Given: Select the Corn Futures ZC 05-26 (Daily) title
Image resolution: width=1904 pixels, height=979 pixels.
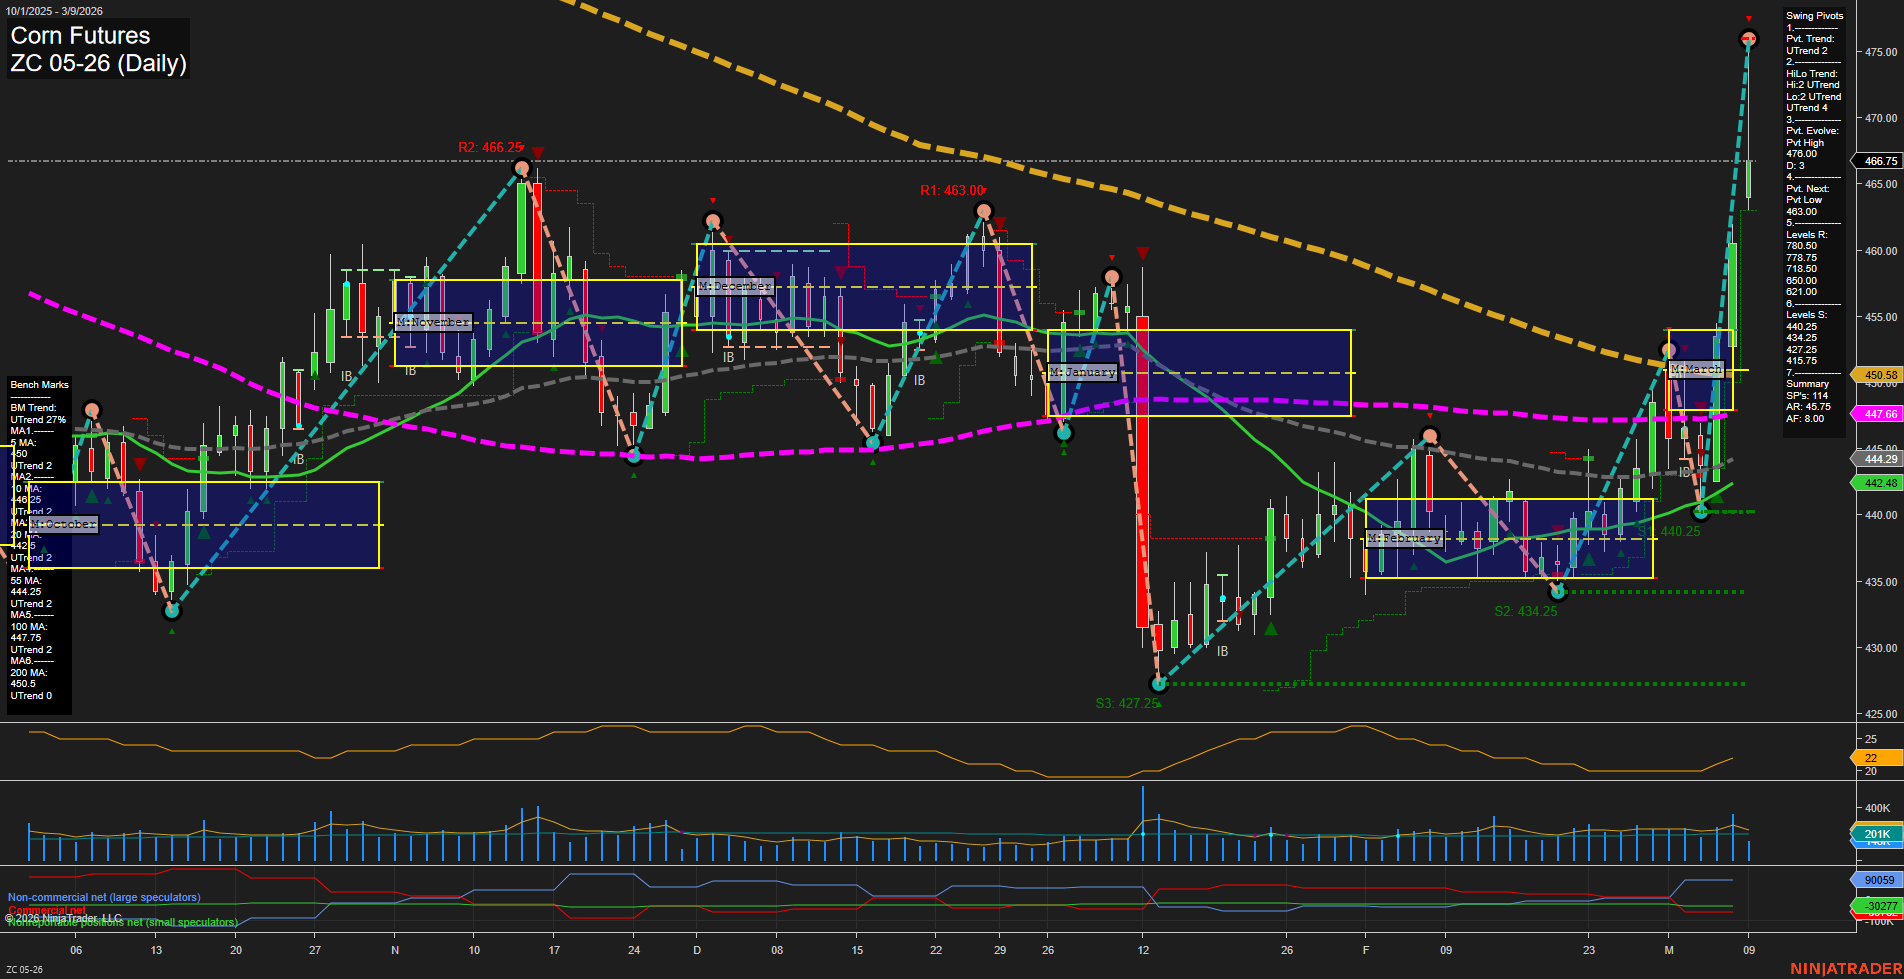Looking at the screenshot, I should 97,49.
